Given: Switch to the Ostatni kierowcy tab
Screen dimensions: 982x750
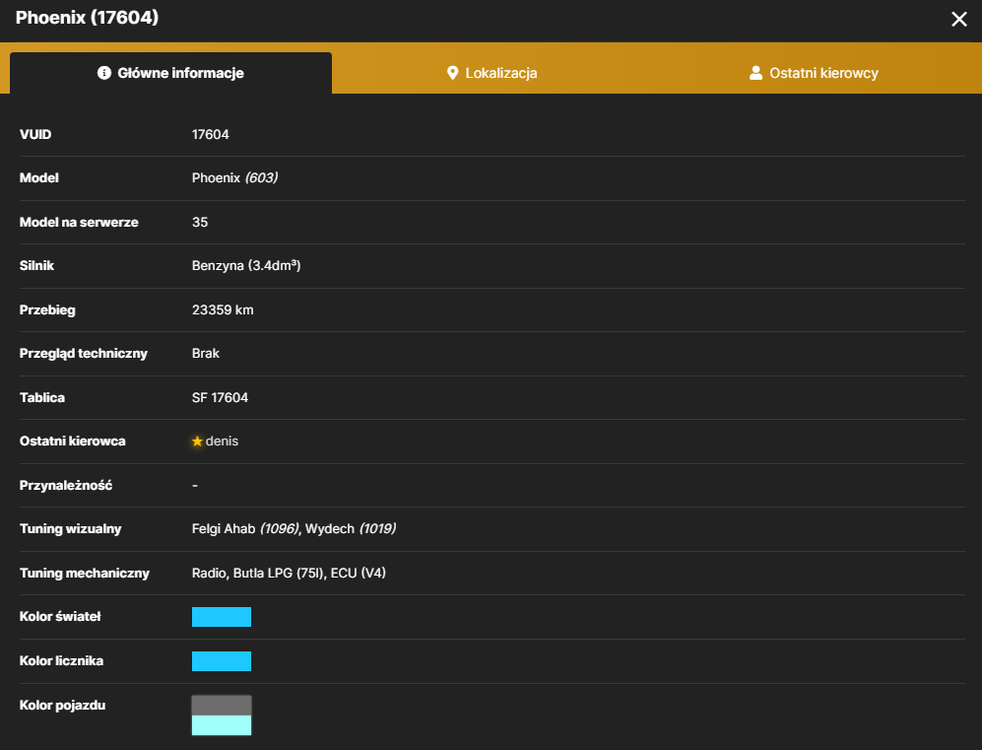Looking at the screenshot, I should click(x=814, y=73).
